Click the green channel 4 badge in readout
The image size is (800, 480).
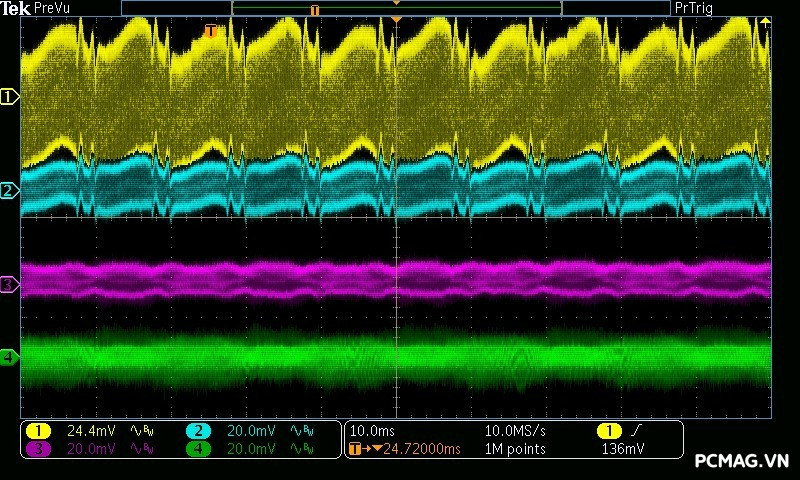[199, 449]
